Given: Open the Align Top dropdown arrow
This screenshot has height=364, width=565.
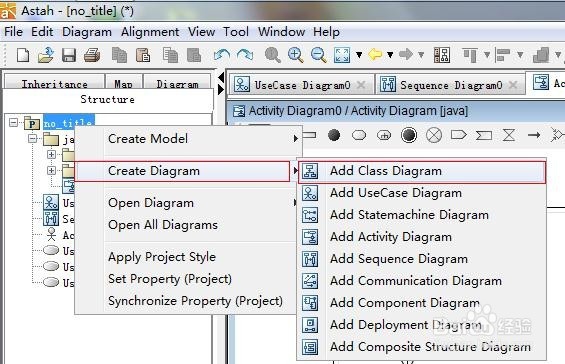Looking at the screenshot, I should [487, 55].
